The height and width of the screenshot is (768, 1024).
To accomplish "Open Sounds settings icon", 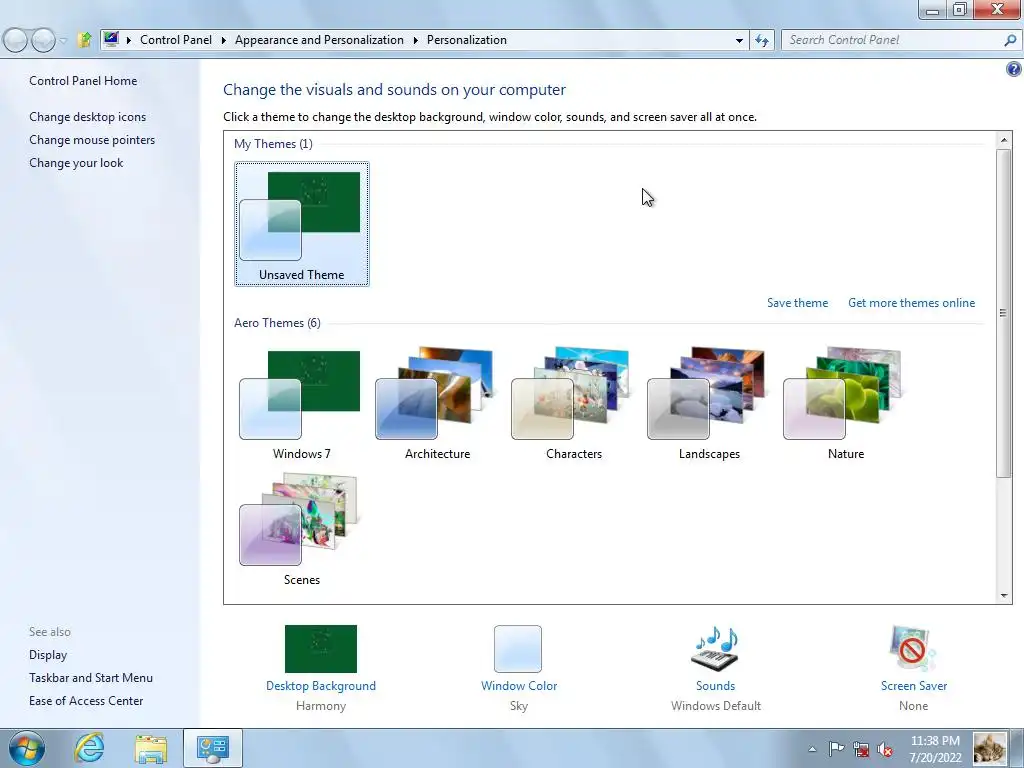I will pyautogui.click(x=714, y=648).
